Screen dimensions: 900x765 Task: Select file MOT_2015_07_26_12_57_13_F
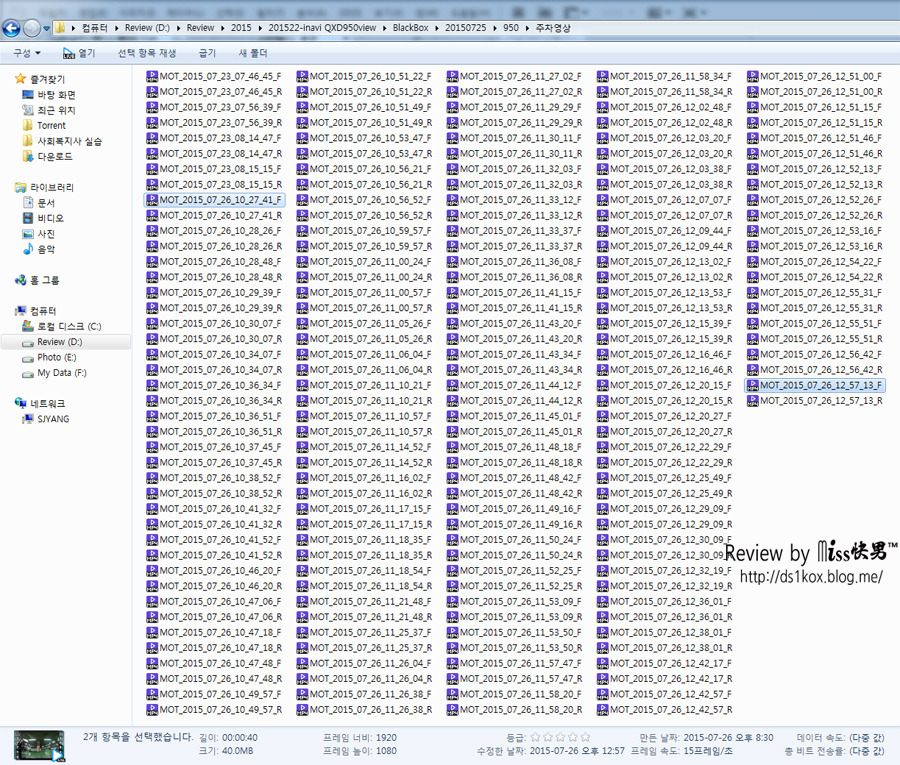coord(815,385)
